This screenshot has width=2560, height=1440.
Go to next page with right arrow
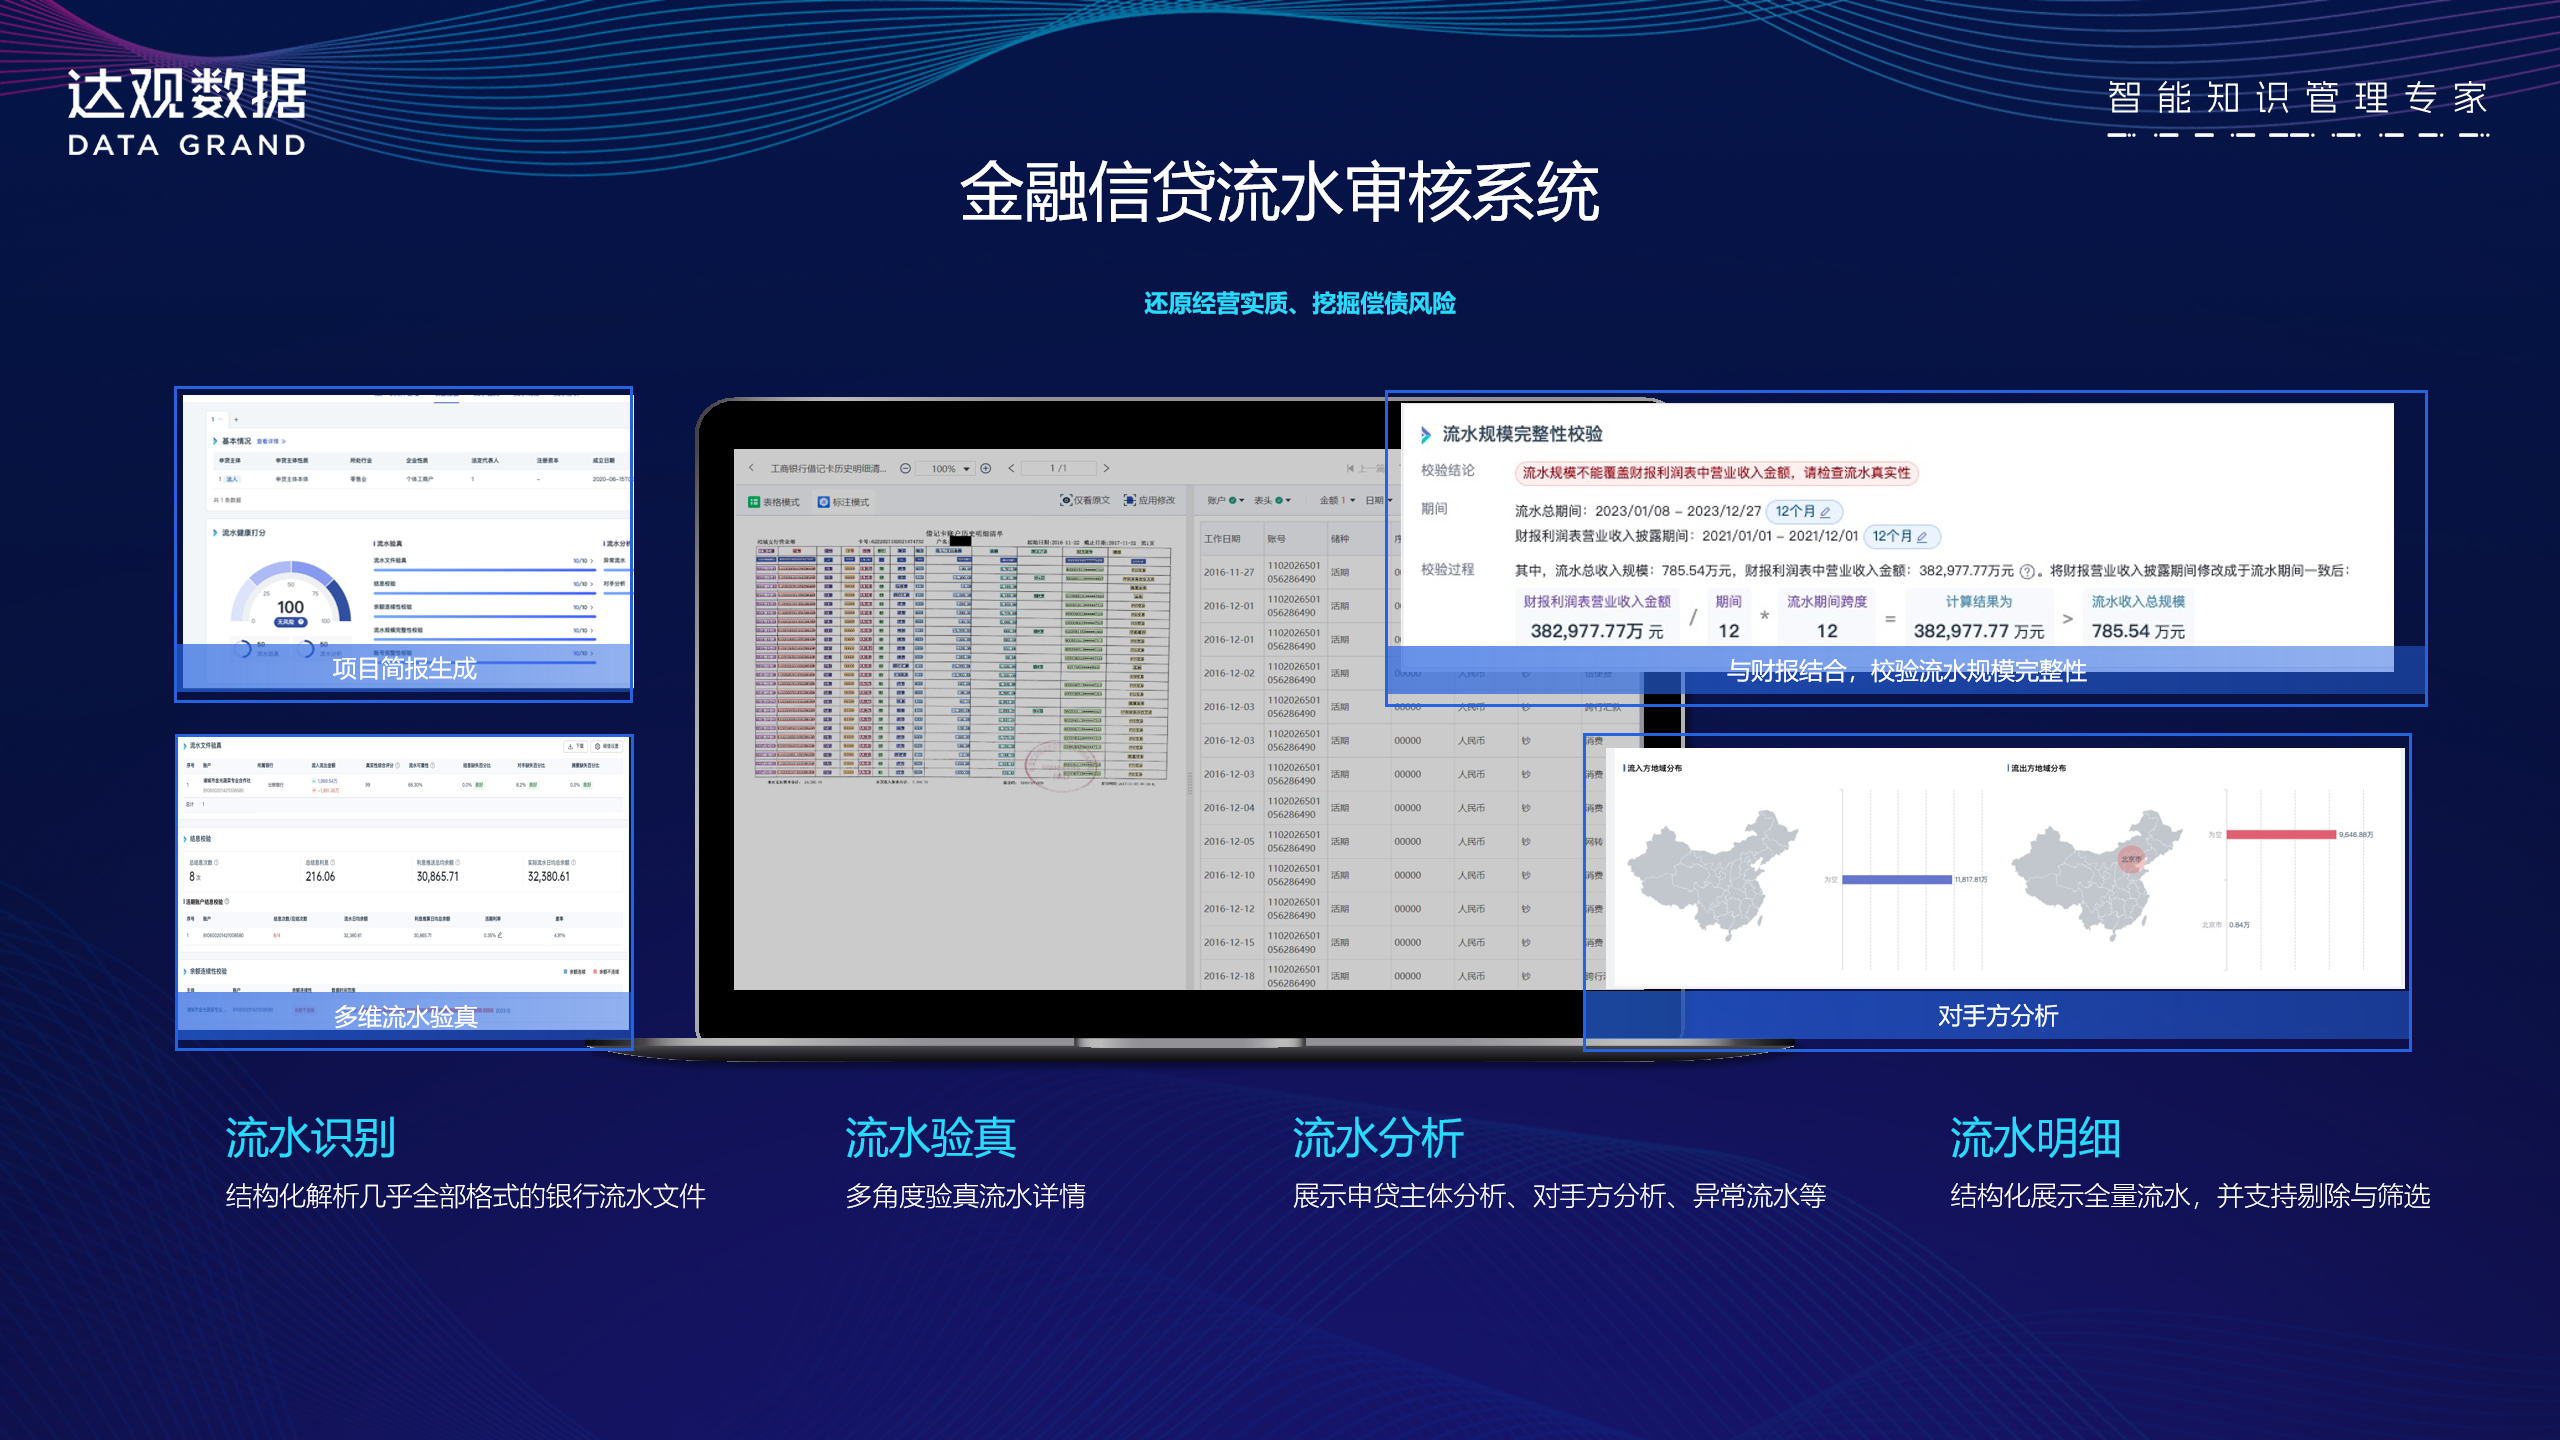[1106, 468]
